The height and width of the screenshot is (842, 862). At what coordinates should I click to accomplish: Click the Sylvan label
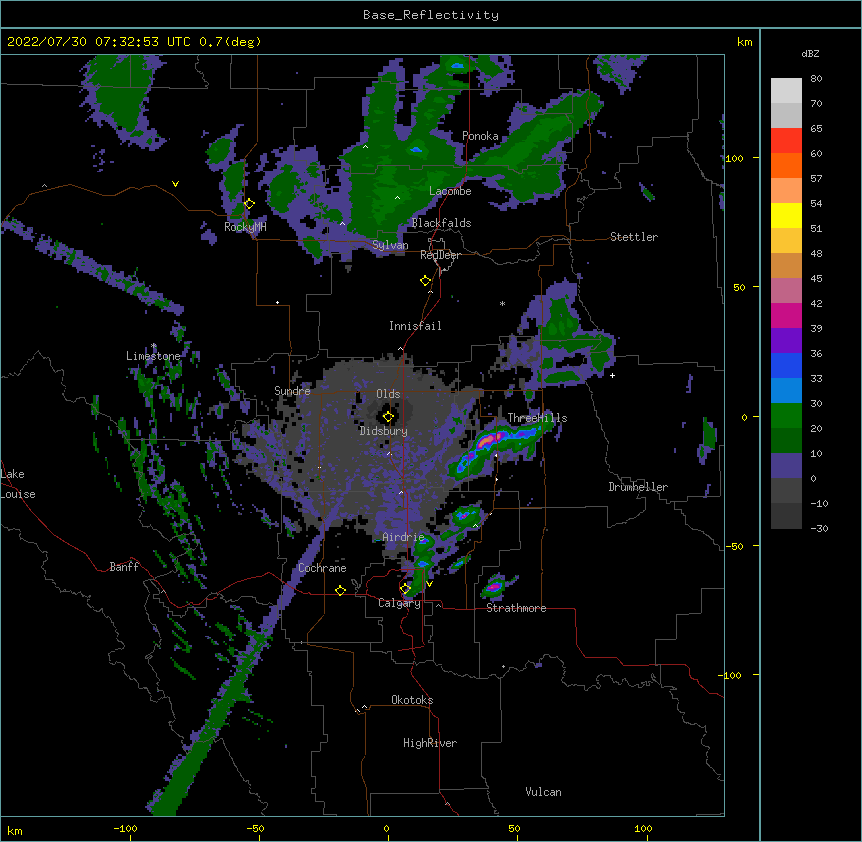(x=390, y=245)
